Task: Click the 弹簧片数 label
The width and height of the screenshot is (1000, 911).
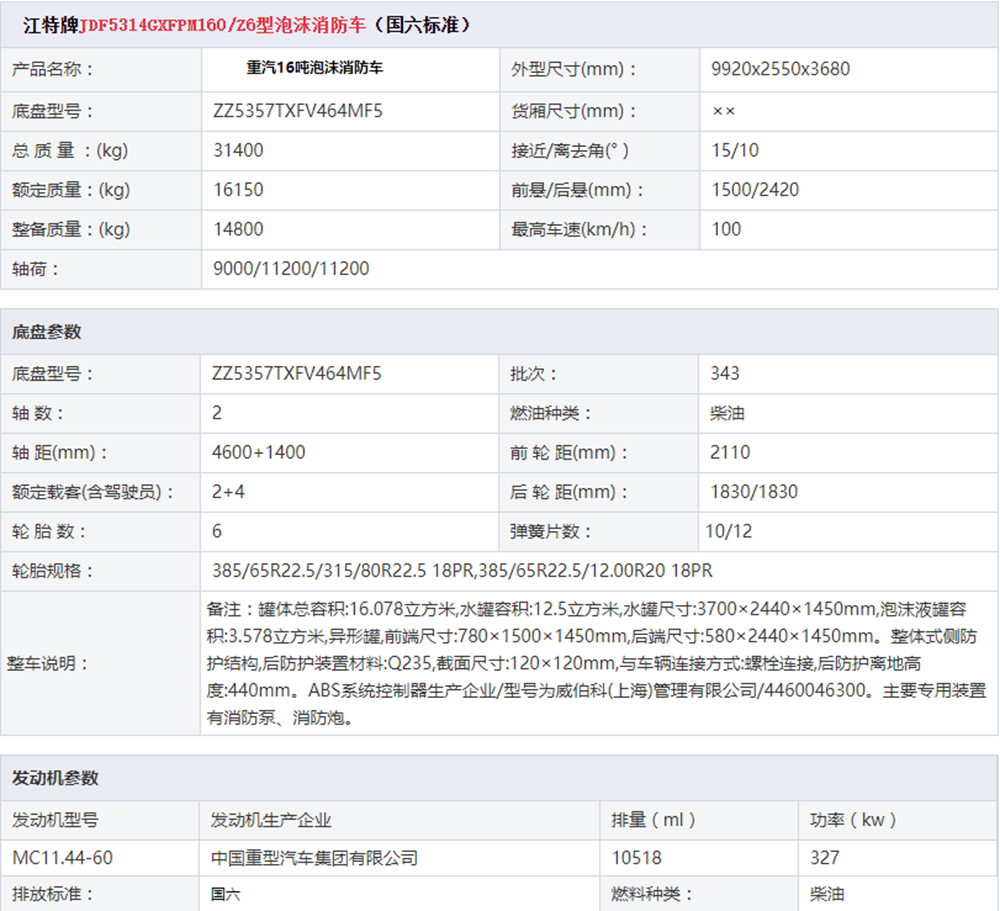Action: pyautogui.click(x=550, y=531)
